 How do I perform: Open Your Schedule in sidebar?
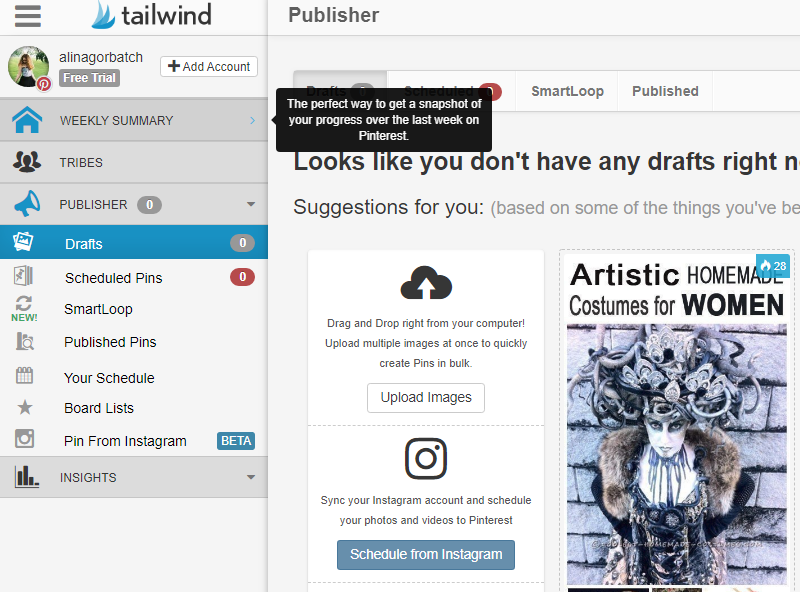coord(134,378)
